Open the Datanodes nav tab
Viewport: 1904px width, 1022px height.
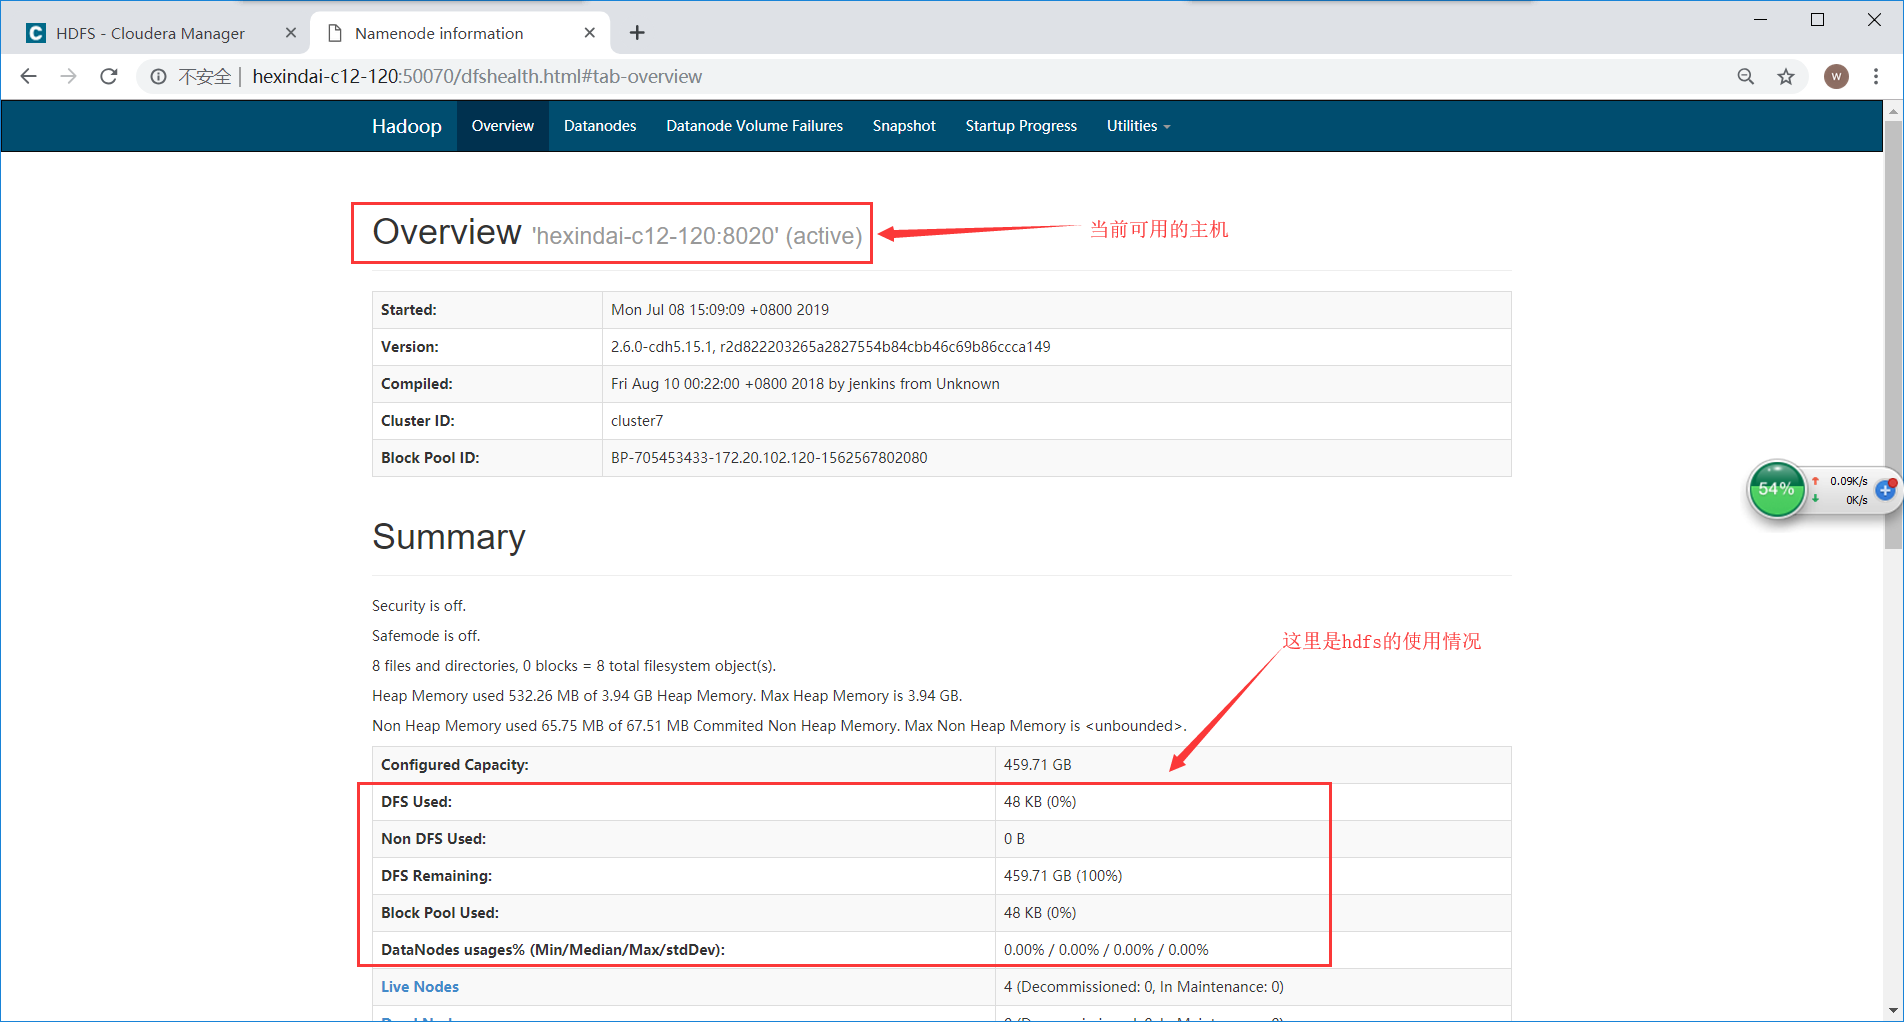click(600, 126)
